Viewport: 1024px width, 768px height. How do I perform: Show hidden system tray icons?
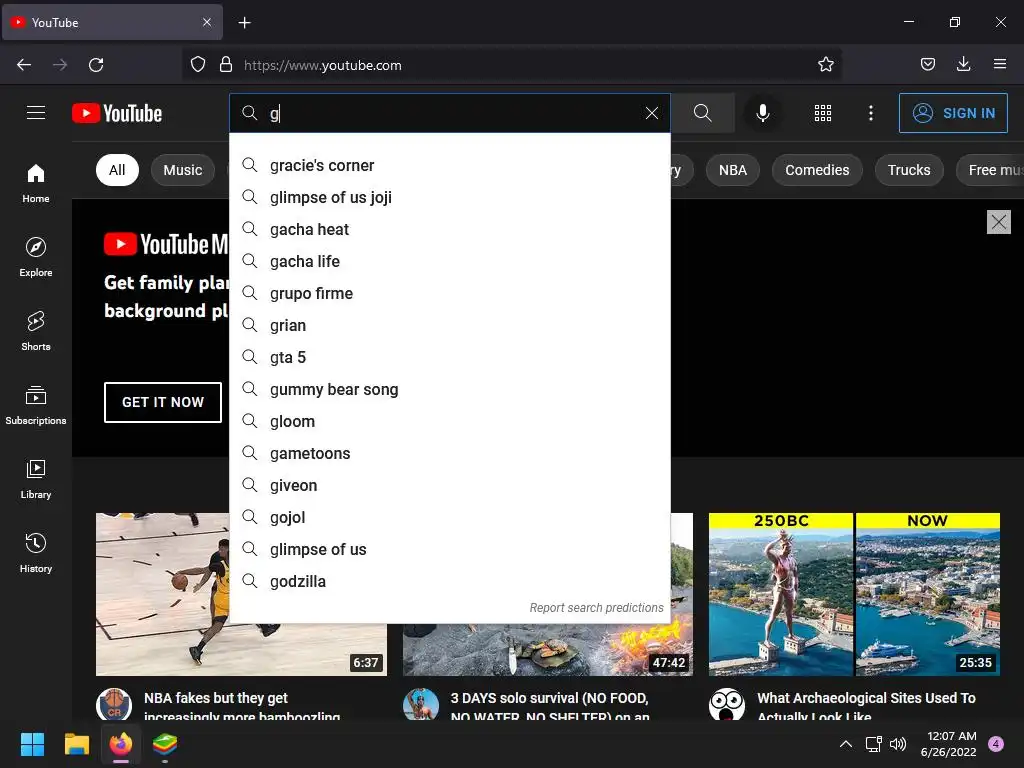click(846, 744)
